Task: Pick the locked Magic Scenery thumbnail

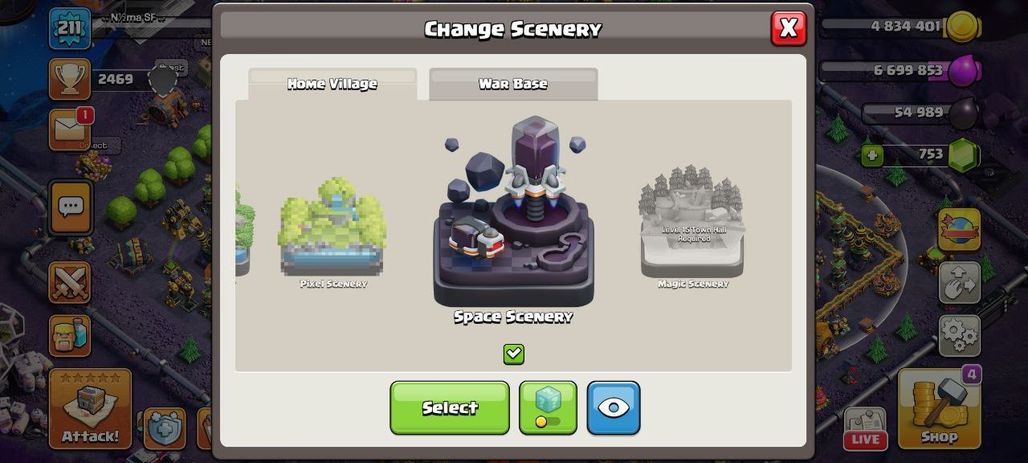Action: 692,222
